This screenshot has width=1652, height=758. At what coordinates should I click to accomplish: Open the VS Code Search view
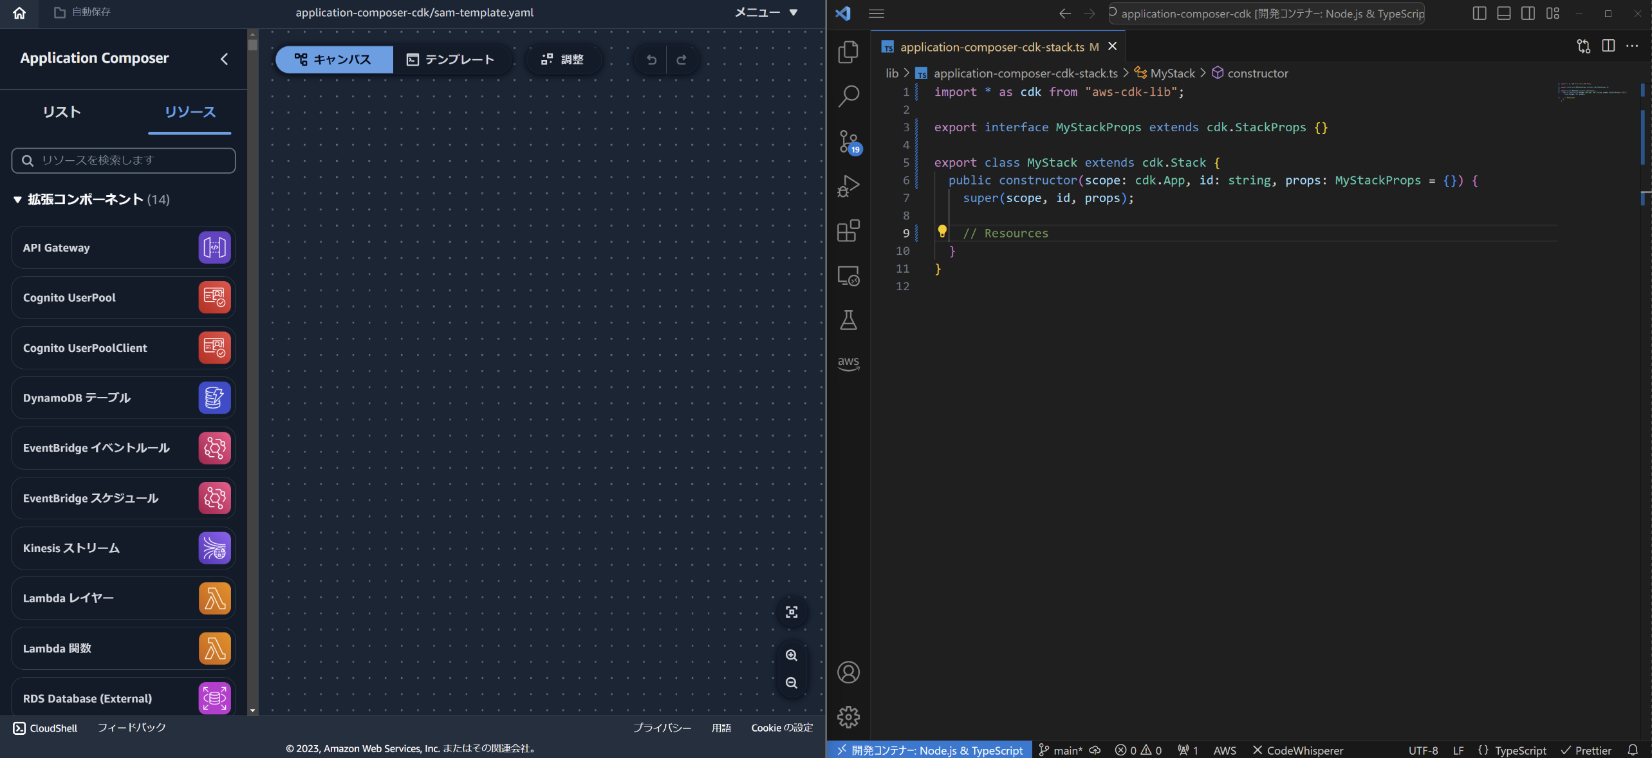(848, 96)
